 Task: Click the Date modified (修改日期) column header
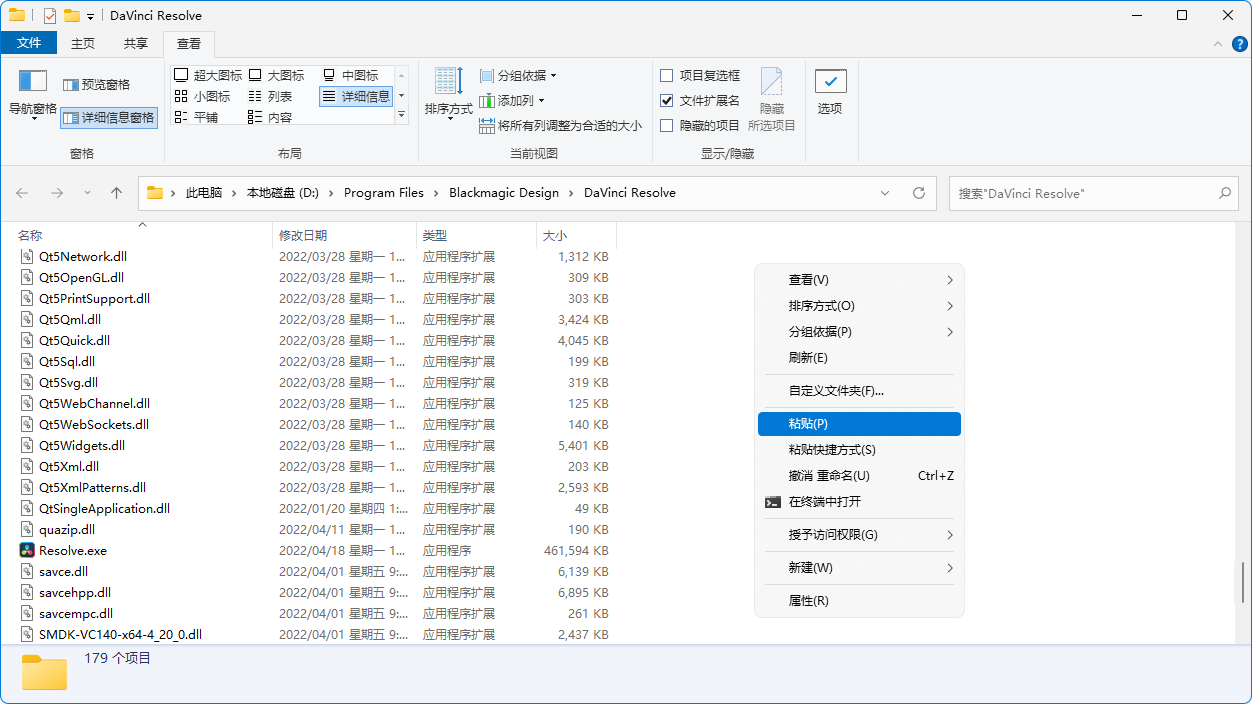pos(344,235)
